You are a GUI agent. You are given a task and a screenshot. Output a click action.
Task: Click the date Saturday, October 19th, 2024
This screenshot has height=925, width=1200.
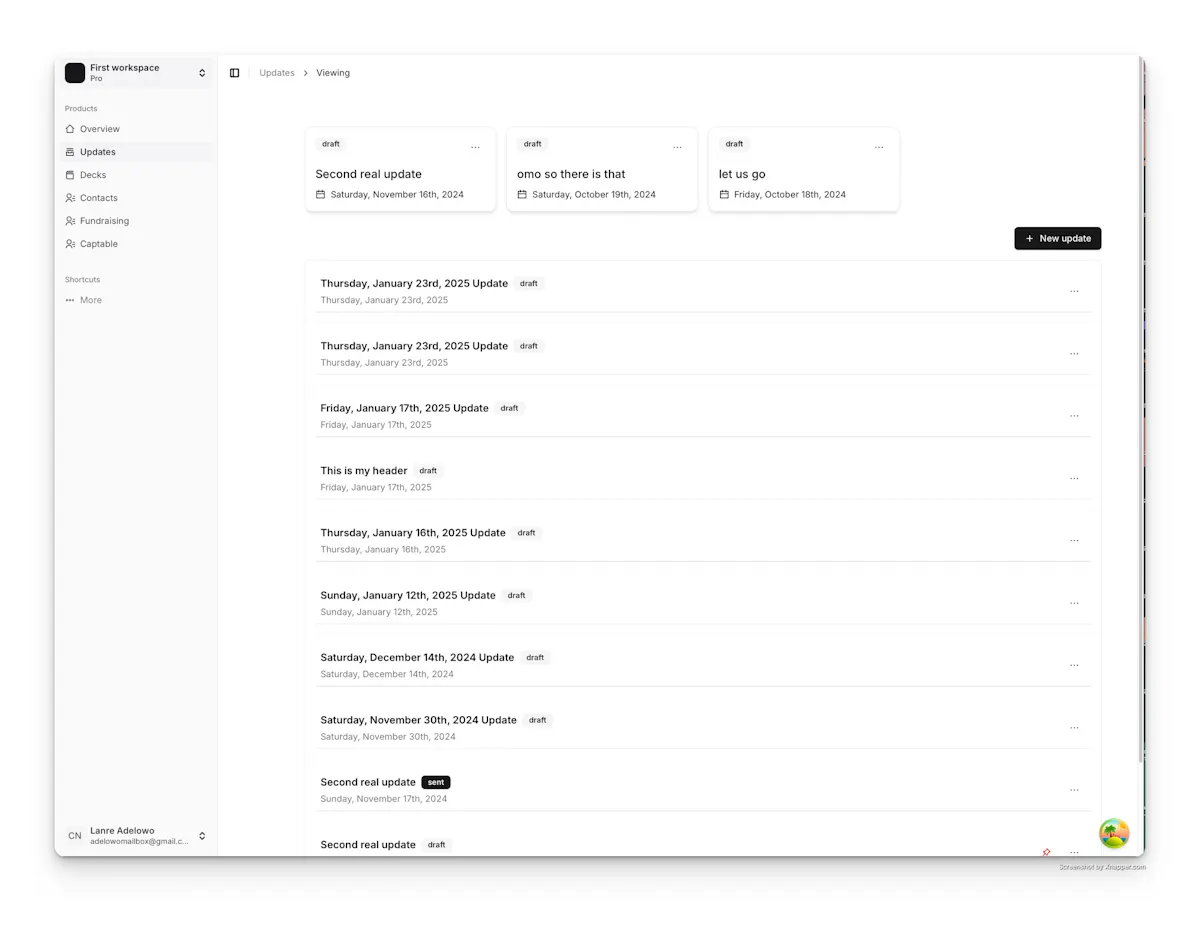pos(594,194)
